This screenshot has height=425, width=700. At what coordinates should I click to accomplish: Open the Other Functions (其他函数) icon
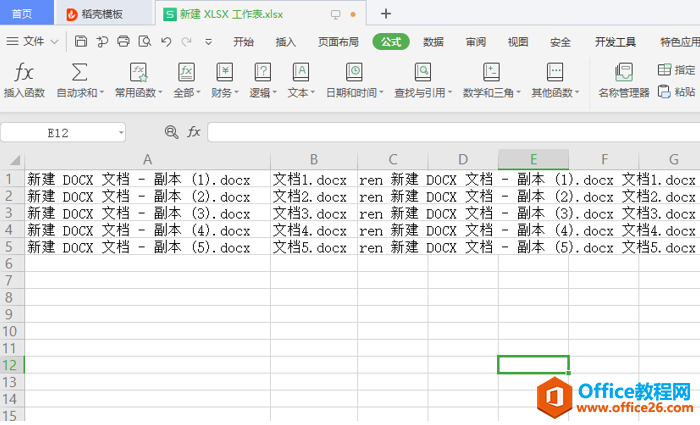(x=555, y=72)
